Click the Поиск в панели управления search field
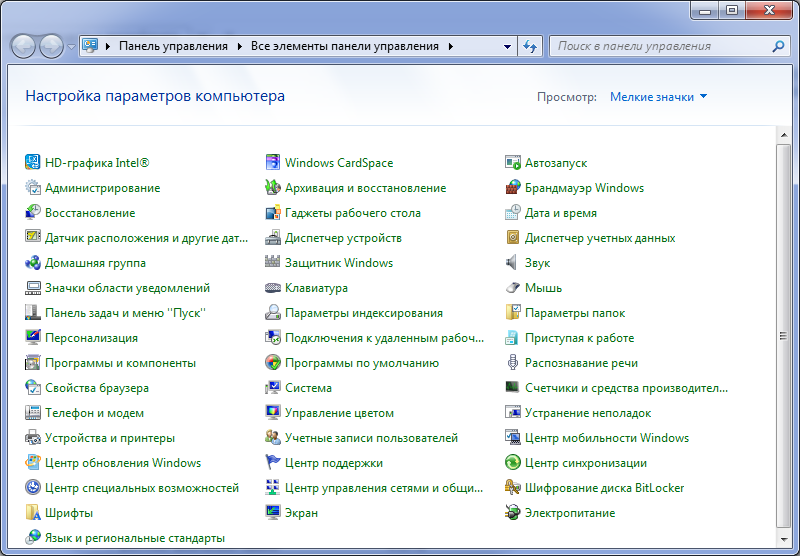This screenshot has width=800, height=556. (660, 46)
